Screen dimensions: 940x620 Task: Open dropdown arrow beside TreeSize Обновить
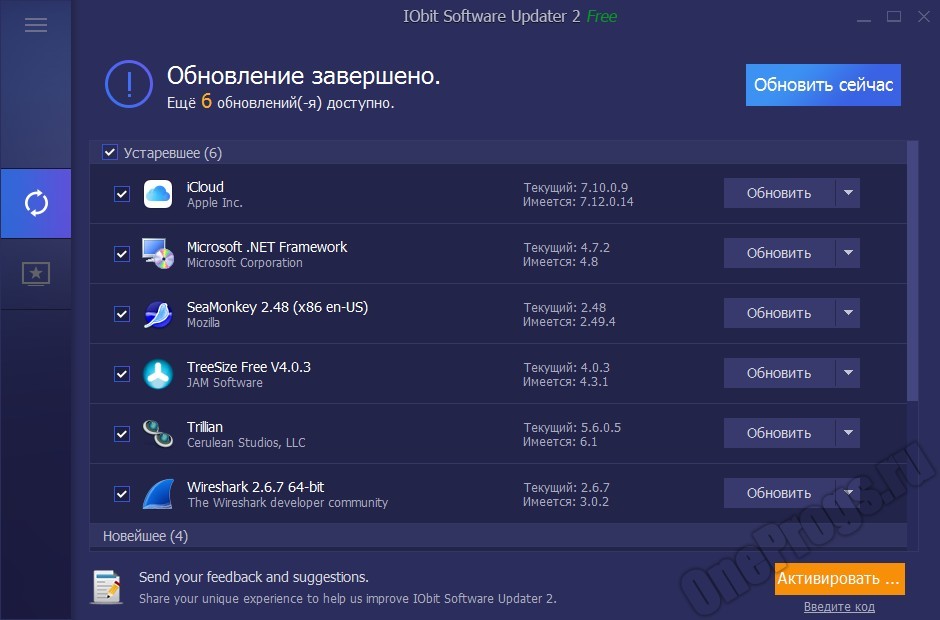tap(848, 373)
